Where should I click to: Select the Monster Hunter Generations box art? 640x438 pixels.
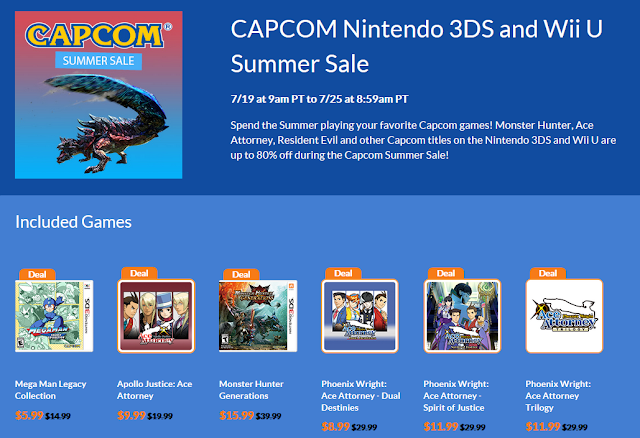coord(258,316)
